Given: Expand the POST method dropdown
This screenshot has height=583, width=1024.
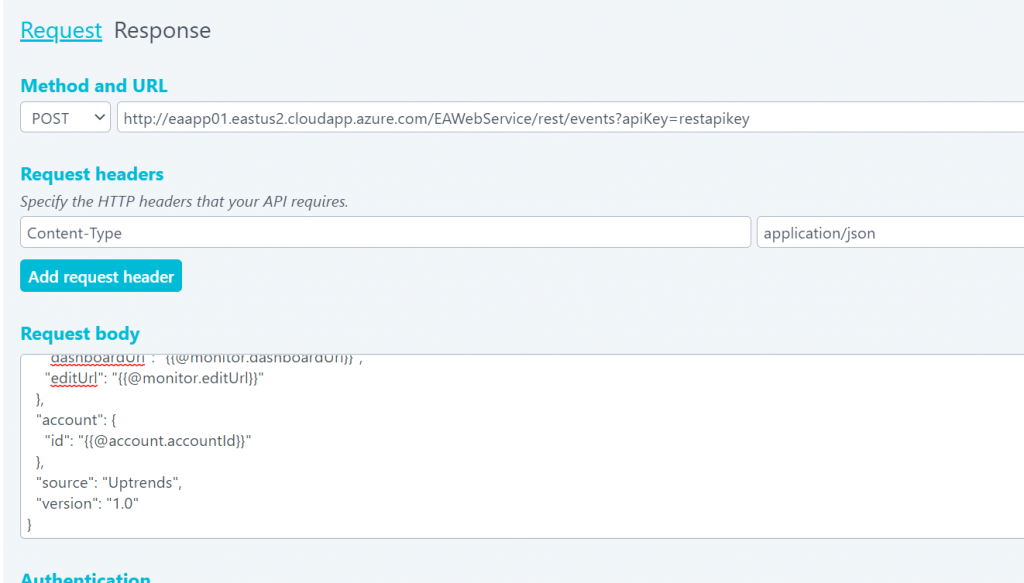Looking at the screenshot, I should tap(65, 118).
